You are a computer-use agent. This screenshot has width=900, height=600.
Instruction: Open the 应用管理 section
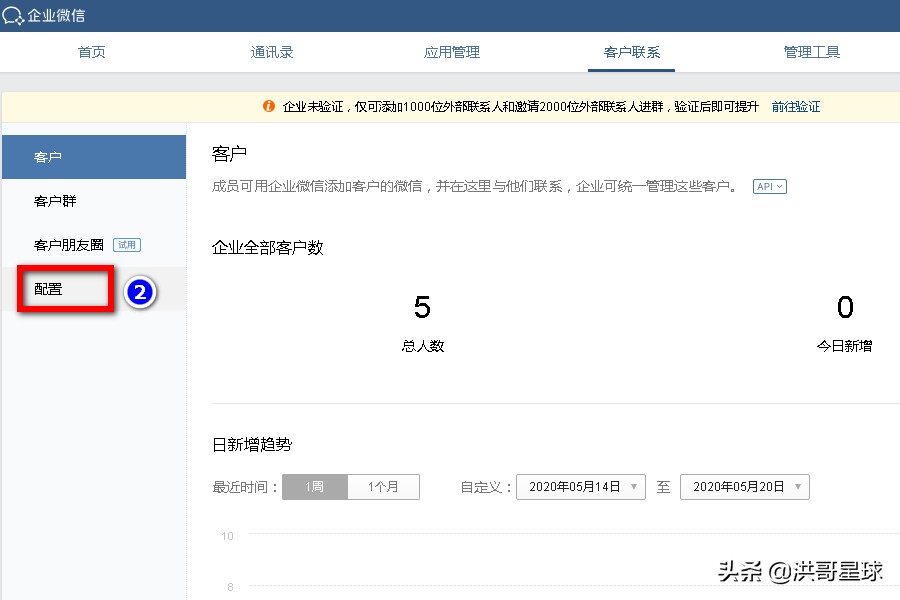pos(451,52)
